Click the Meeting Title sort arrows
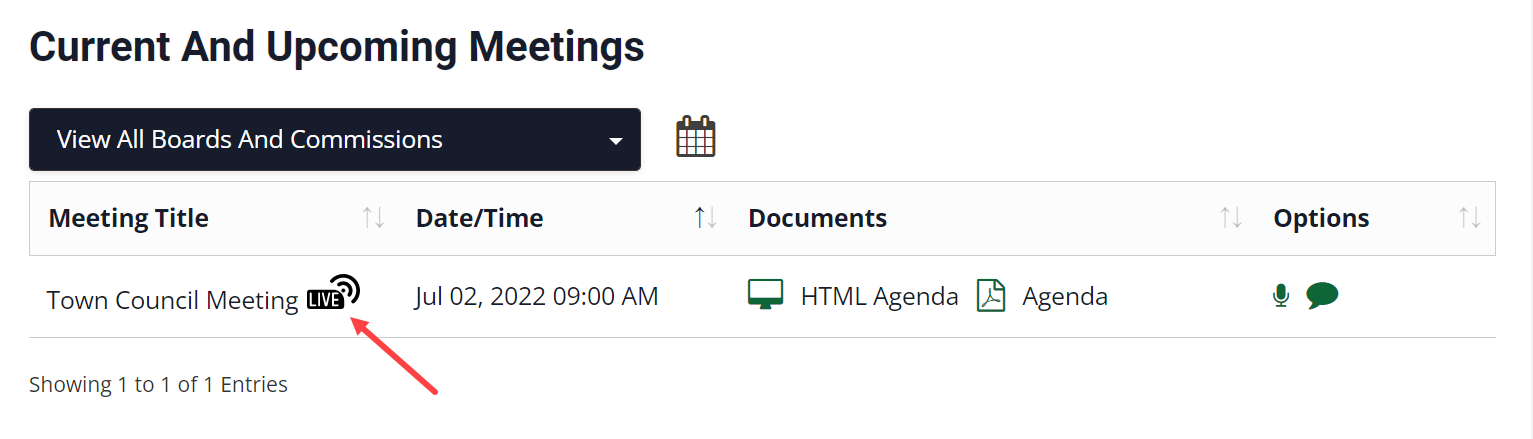This screenshot has width=1533, height=439. point(373,217)
